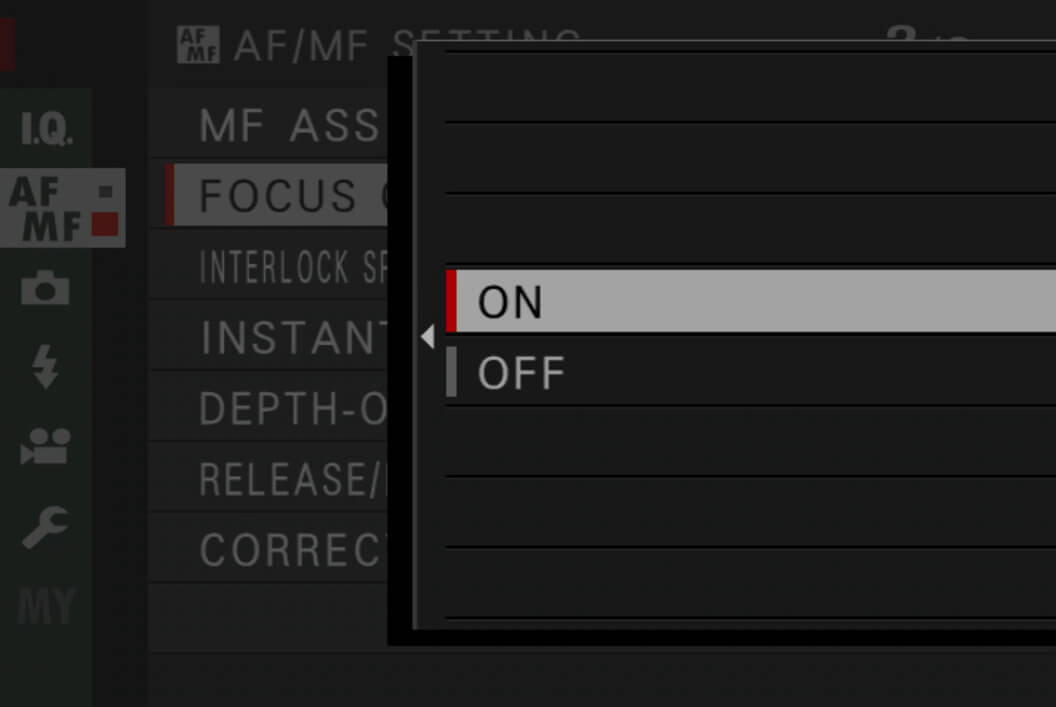Click the red marker beside ON
Screen dimensions: 1056x707
click(451, 301)
